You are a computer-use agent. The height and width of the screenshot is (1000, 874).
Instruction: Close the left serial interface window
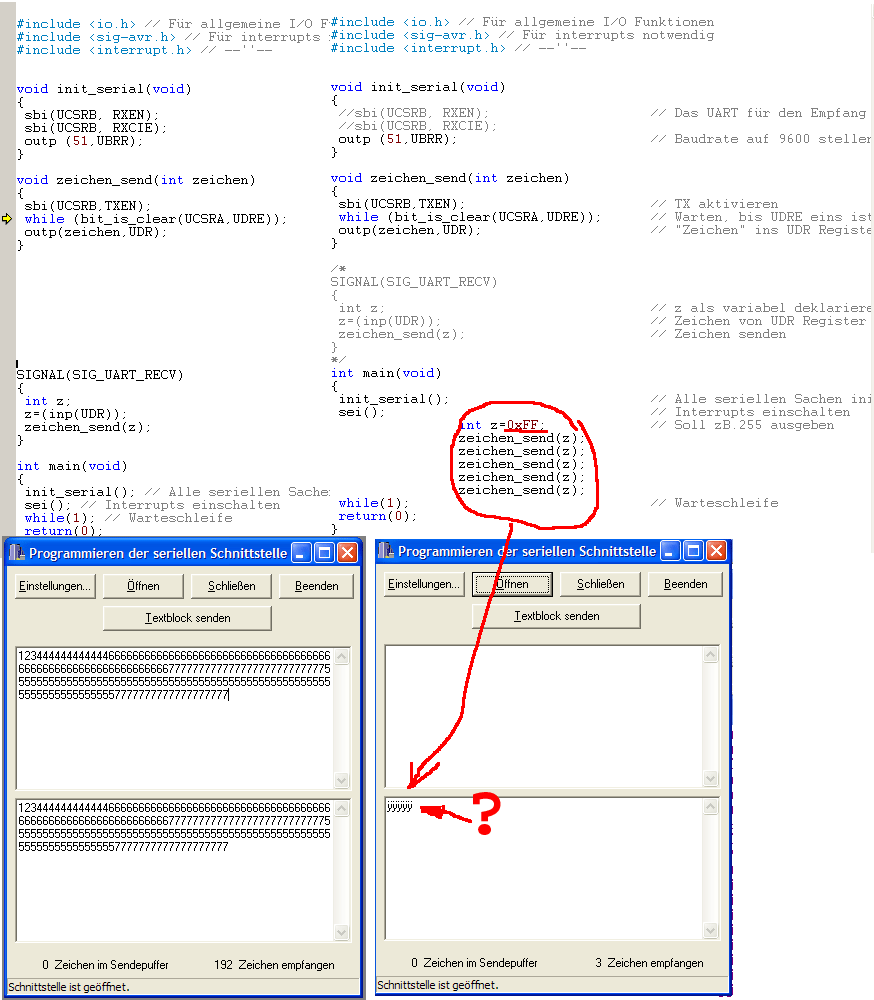pos(348,553)
